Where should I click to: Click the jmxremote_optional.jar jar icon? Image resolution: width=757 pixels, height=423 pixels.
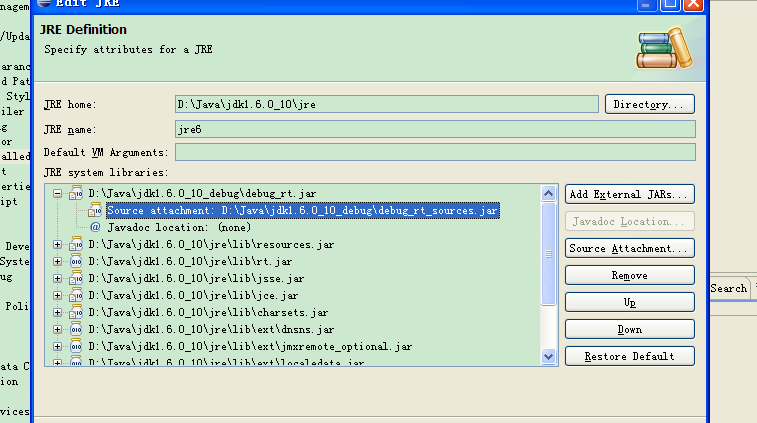pos(76,346)
